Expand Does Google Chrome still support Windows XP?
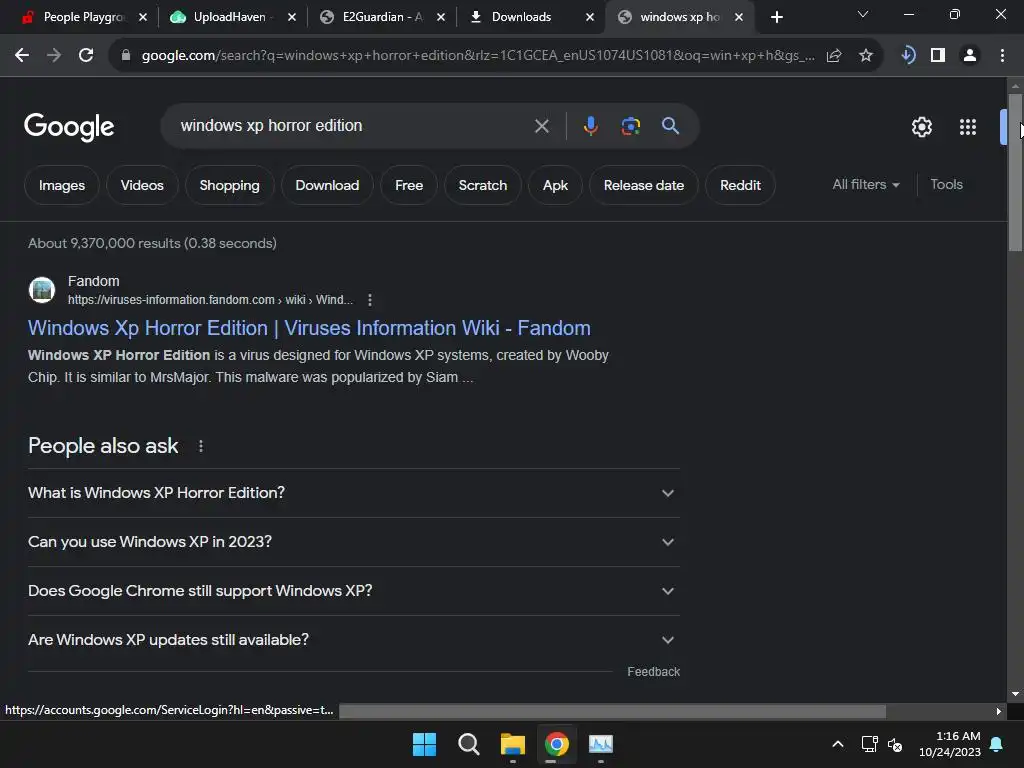 coord(353,591)
